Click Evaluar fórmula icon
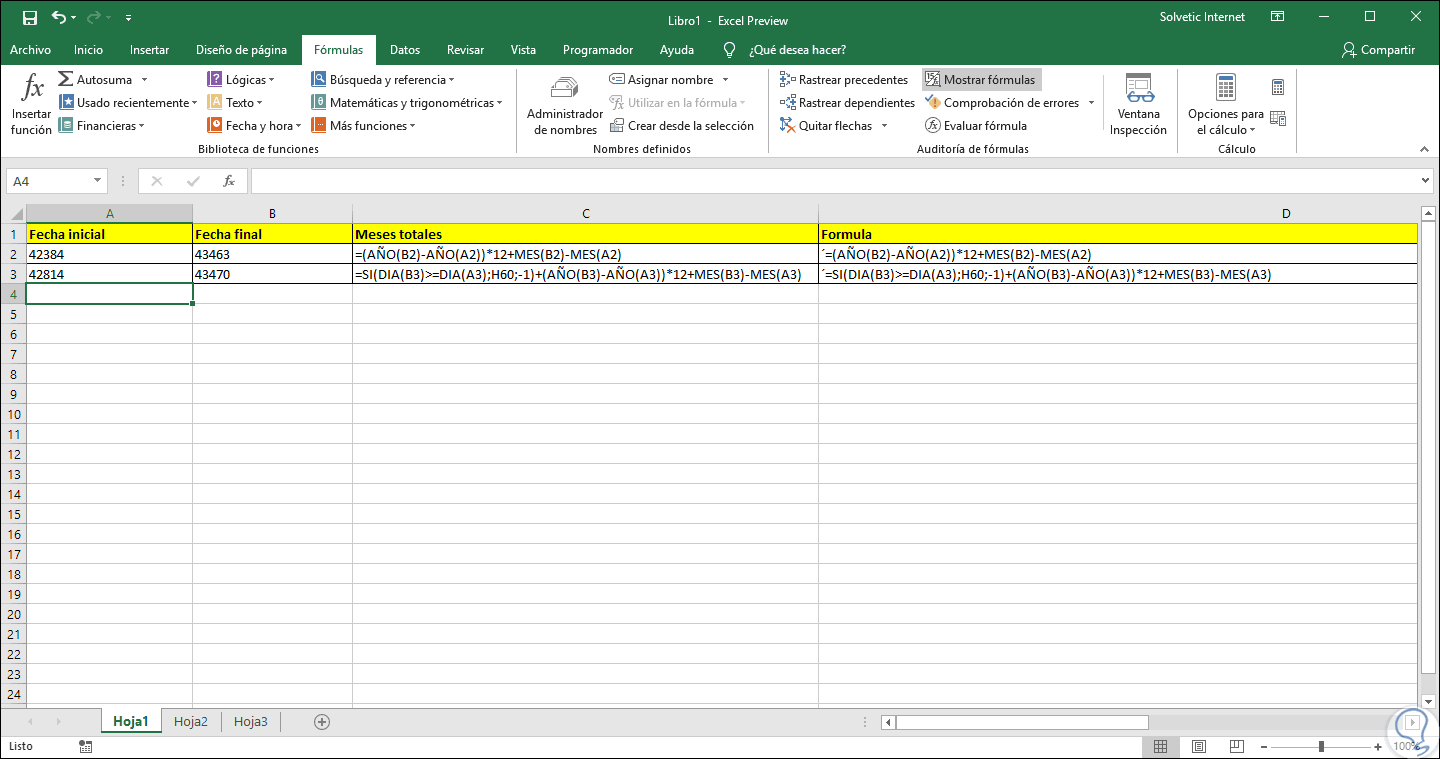Viewport: 1440px width, 759px height. (x=933, y=126)
